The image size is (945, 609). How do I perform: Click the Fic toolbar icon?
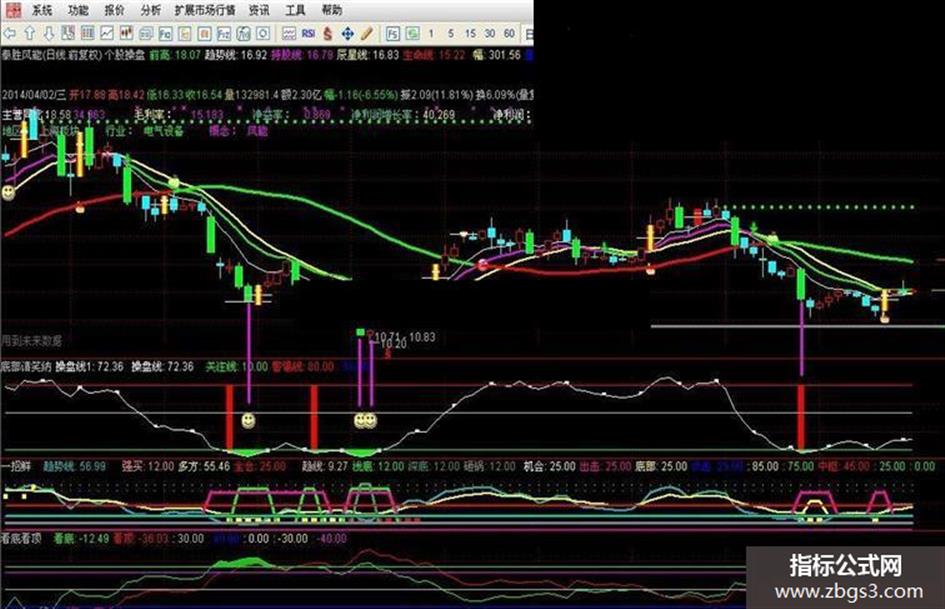165,34
